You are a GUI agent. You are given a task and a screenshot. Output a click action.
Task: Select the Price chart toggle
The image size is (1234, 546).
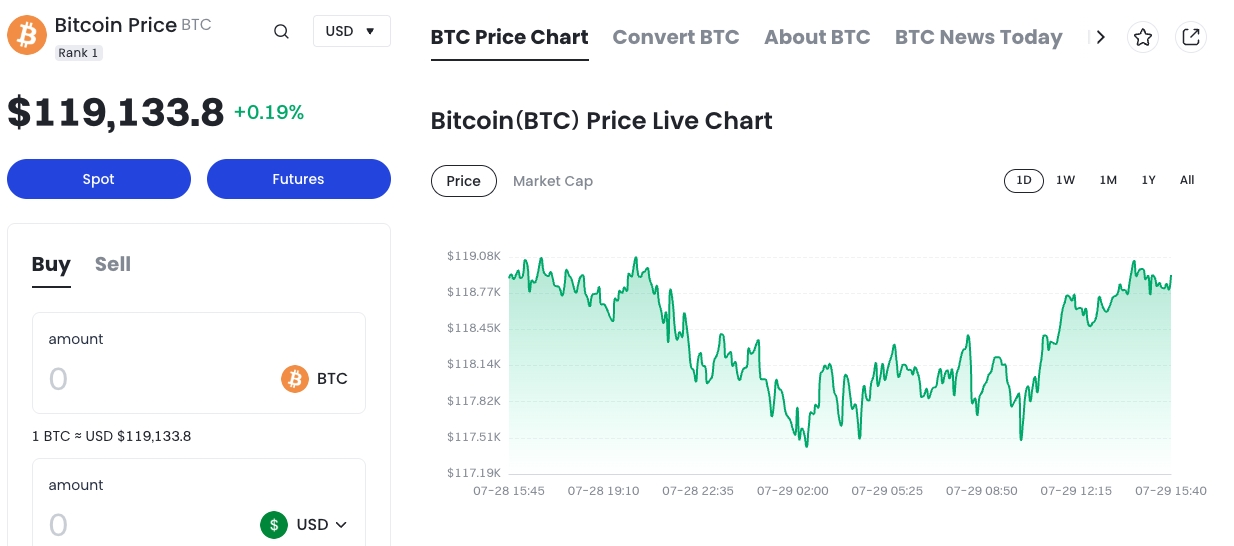463,181
